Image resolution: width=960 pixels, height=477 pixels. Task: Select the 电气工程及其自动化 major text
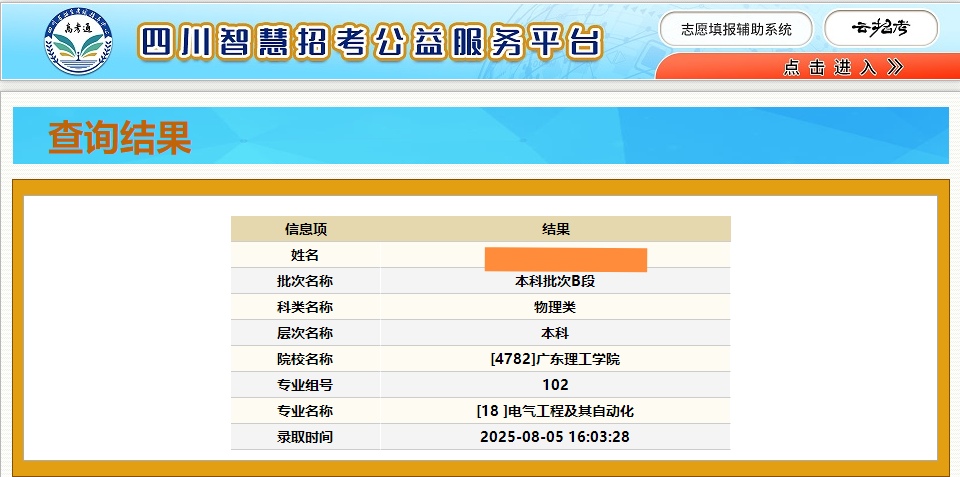(570, 411)
